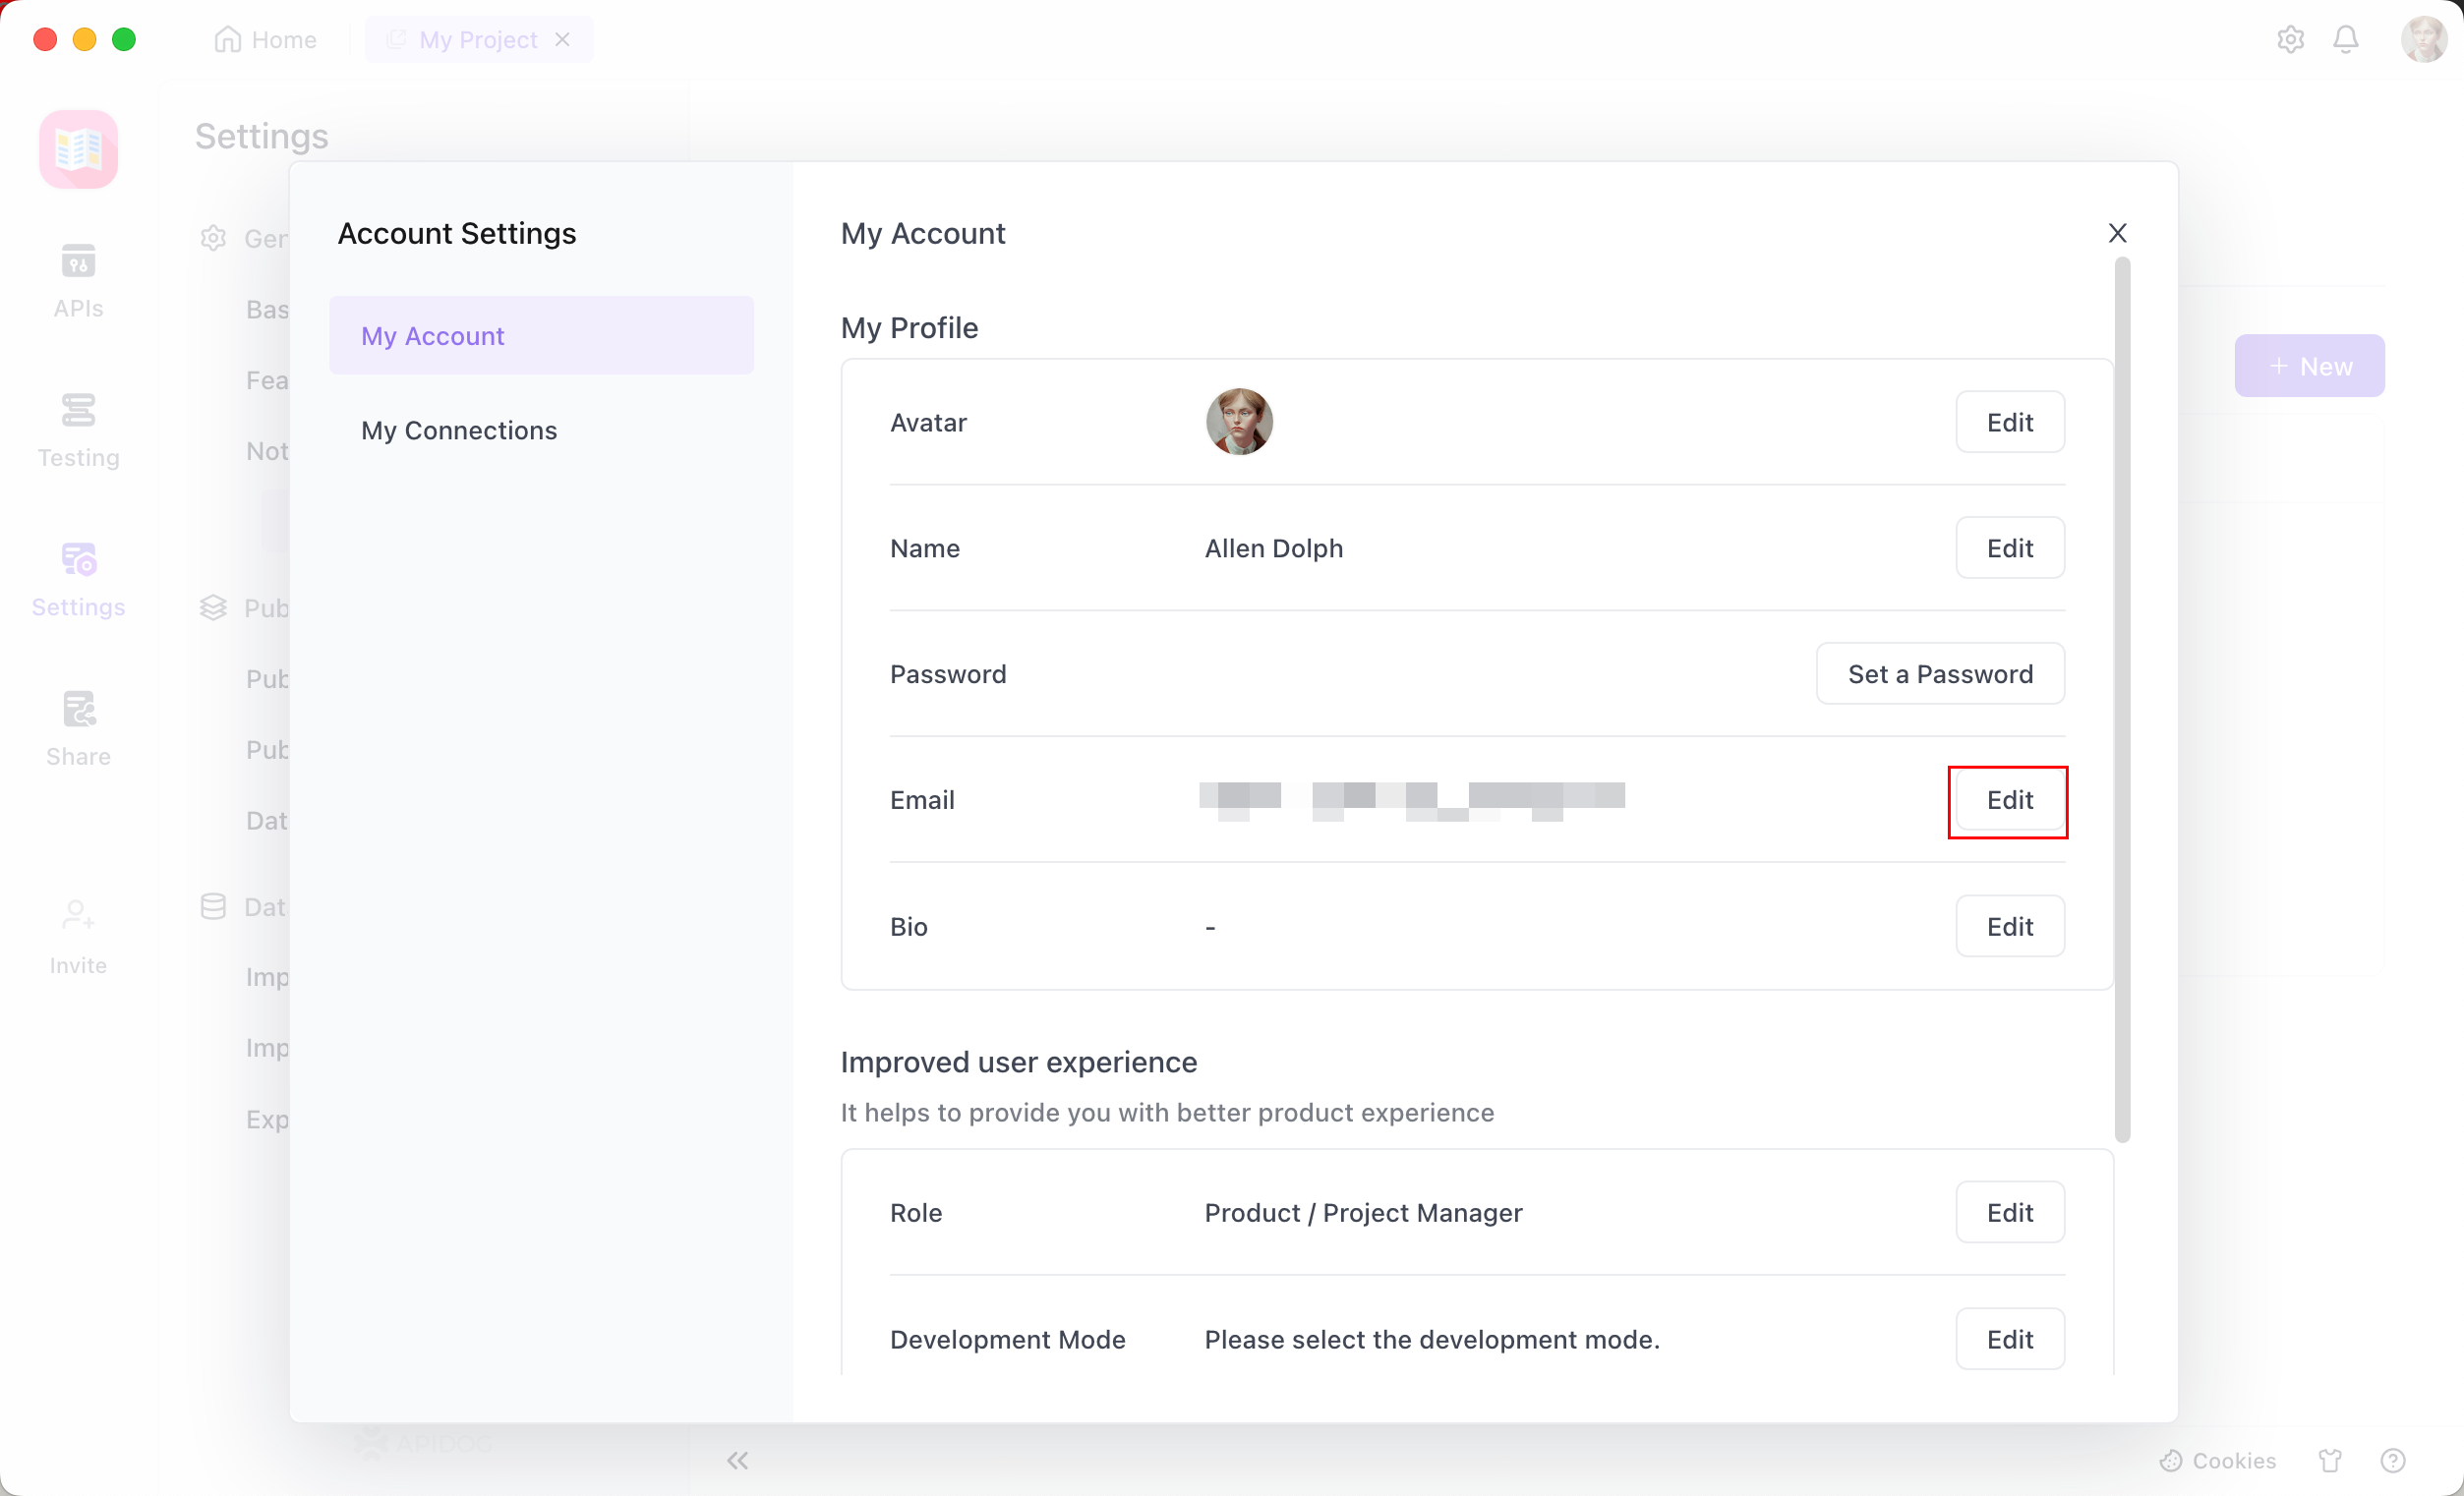Open the APIs sidebar section

pos(78,281)
